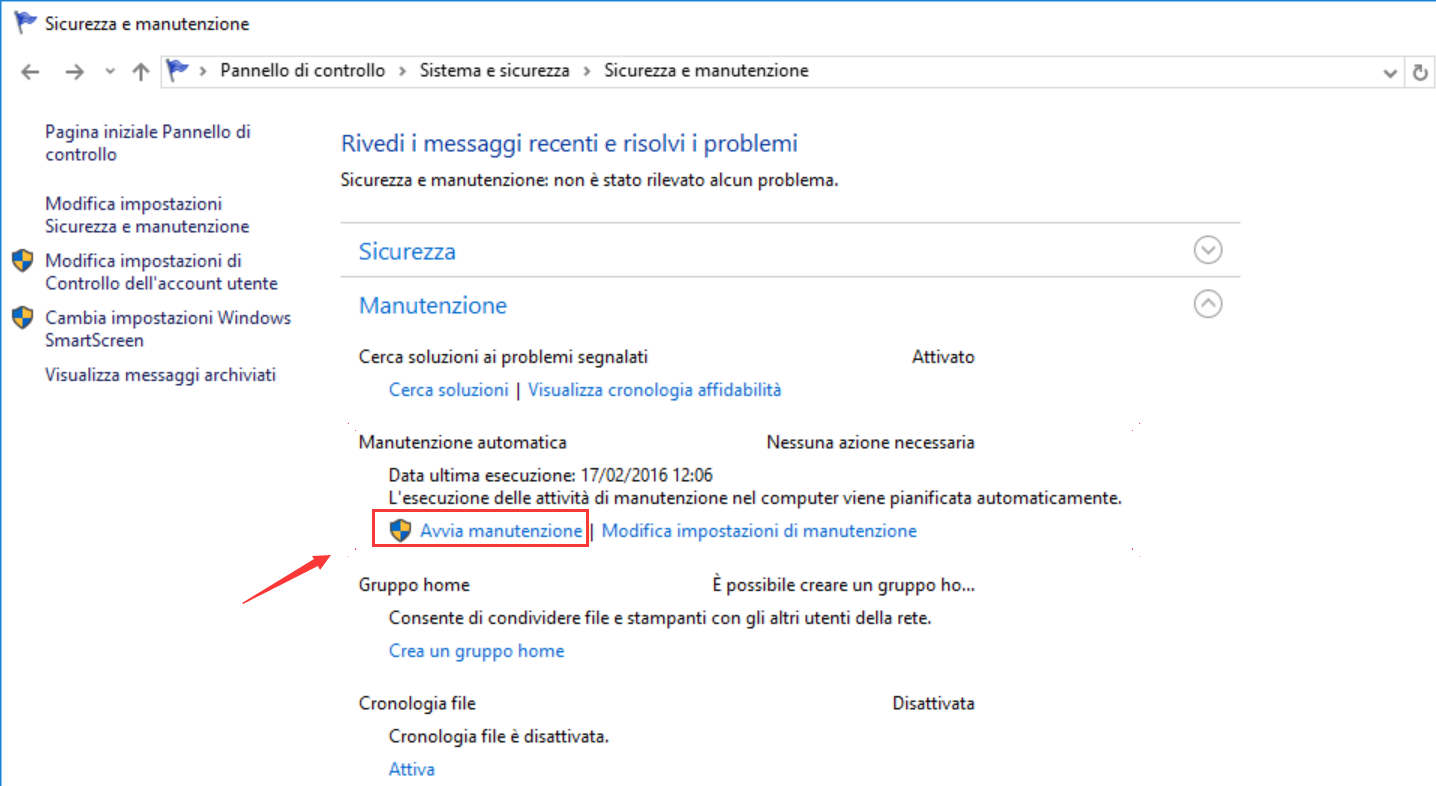Click shield icon beside Controllo dell'account utente
The height and width of the screenshot is (786, 1436).
pos(23,261)
